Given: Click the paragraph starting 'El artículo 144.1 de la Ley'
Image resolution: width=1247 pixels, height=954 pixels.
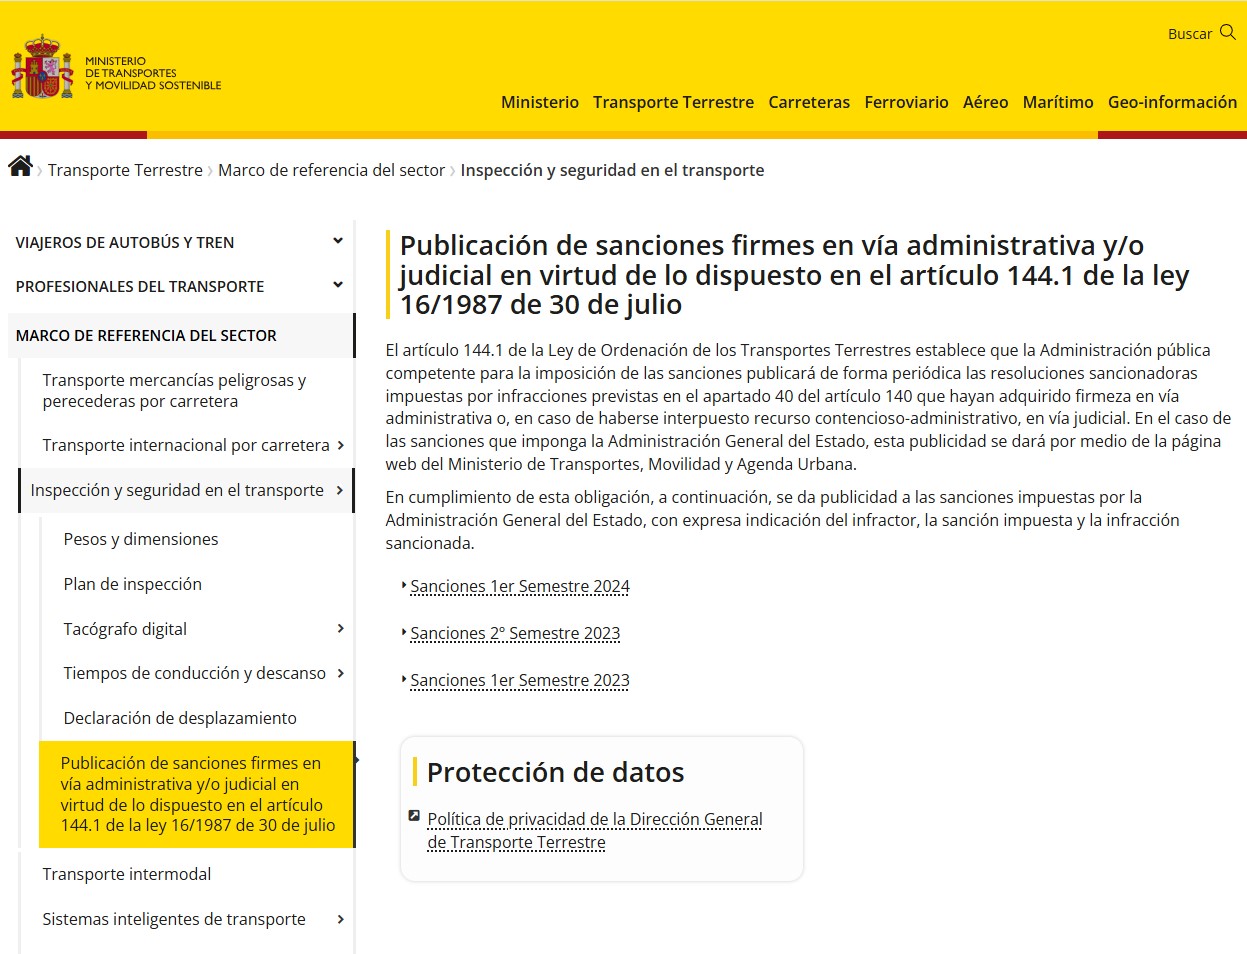Looking at the screenshot, I should click(x=808, y=407).
